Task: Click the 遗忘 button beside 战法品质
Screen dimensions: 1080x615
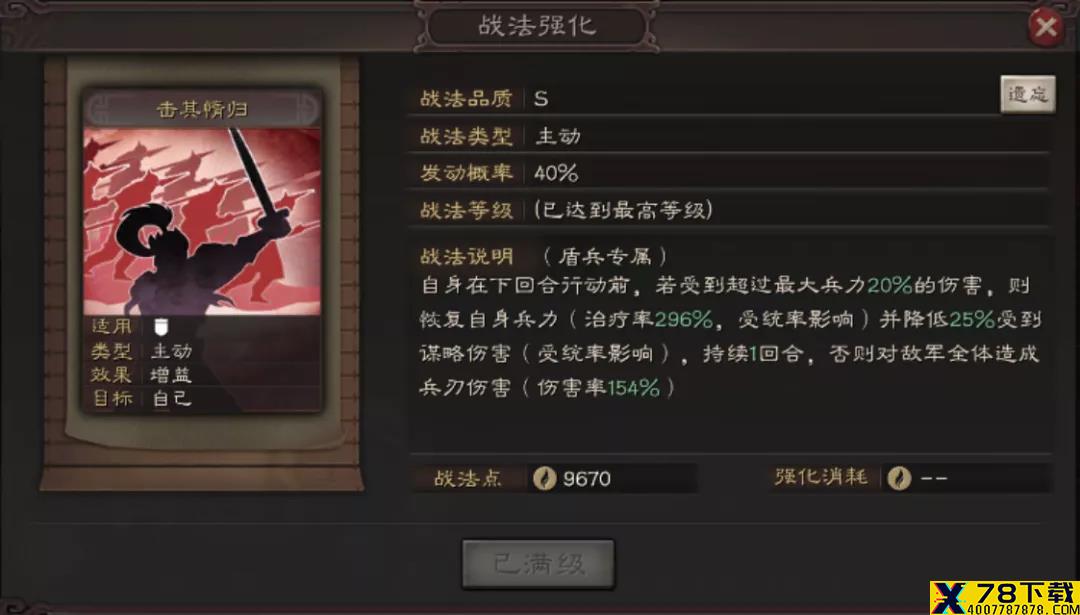Action: 1027,94
